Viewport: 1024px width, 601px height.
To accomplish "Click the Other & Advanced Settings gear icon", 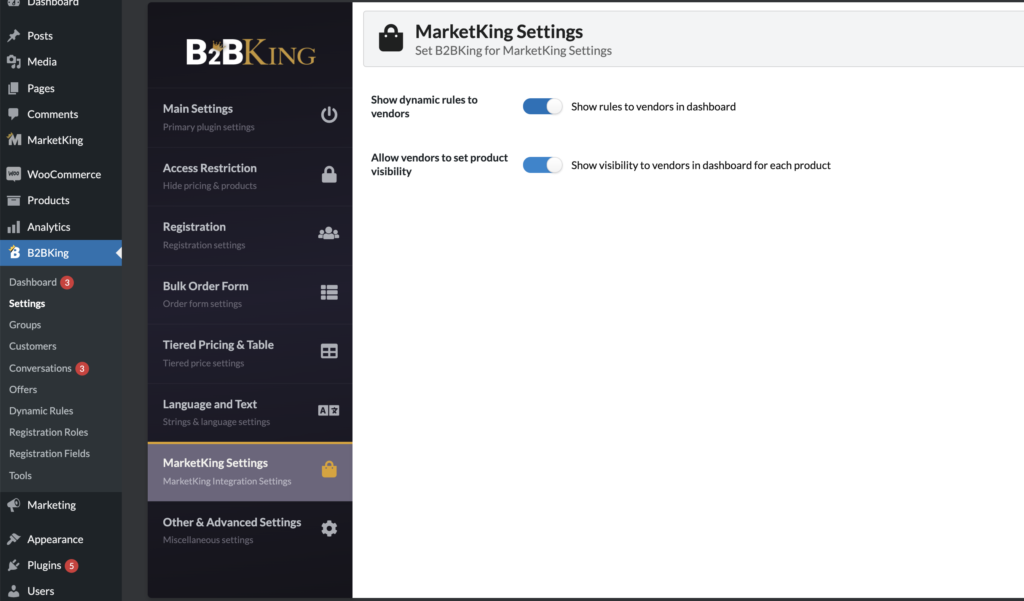I will click(329, 528).
